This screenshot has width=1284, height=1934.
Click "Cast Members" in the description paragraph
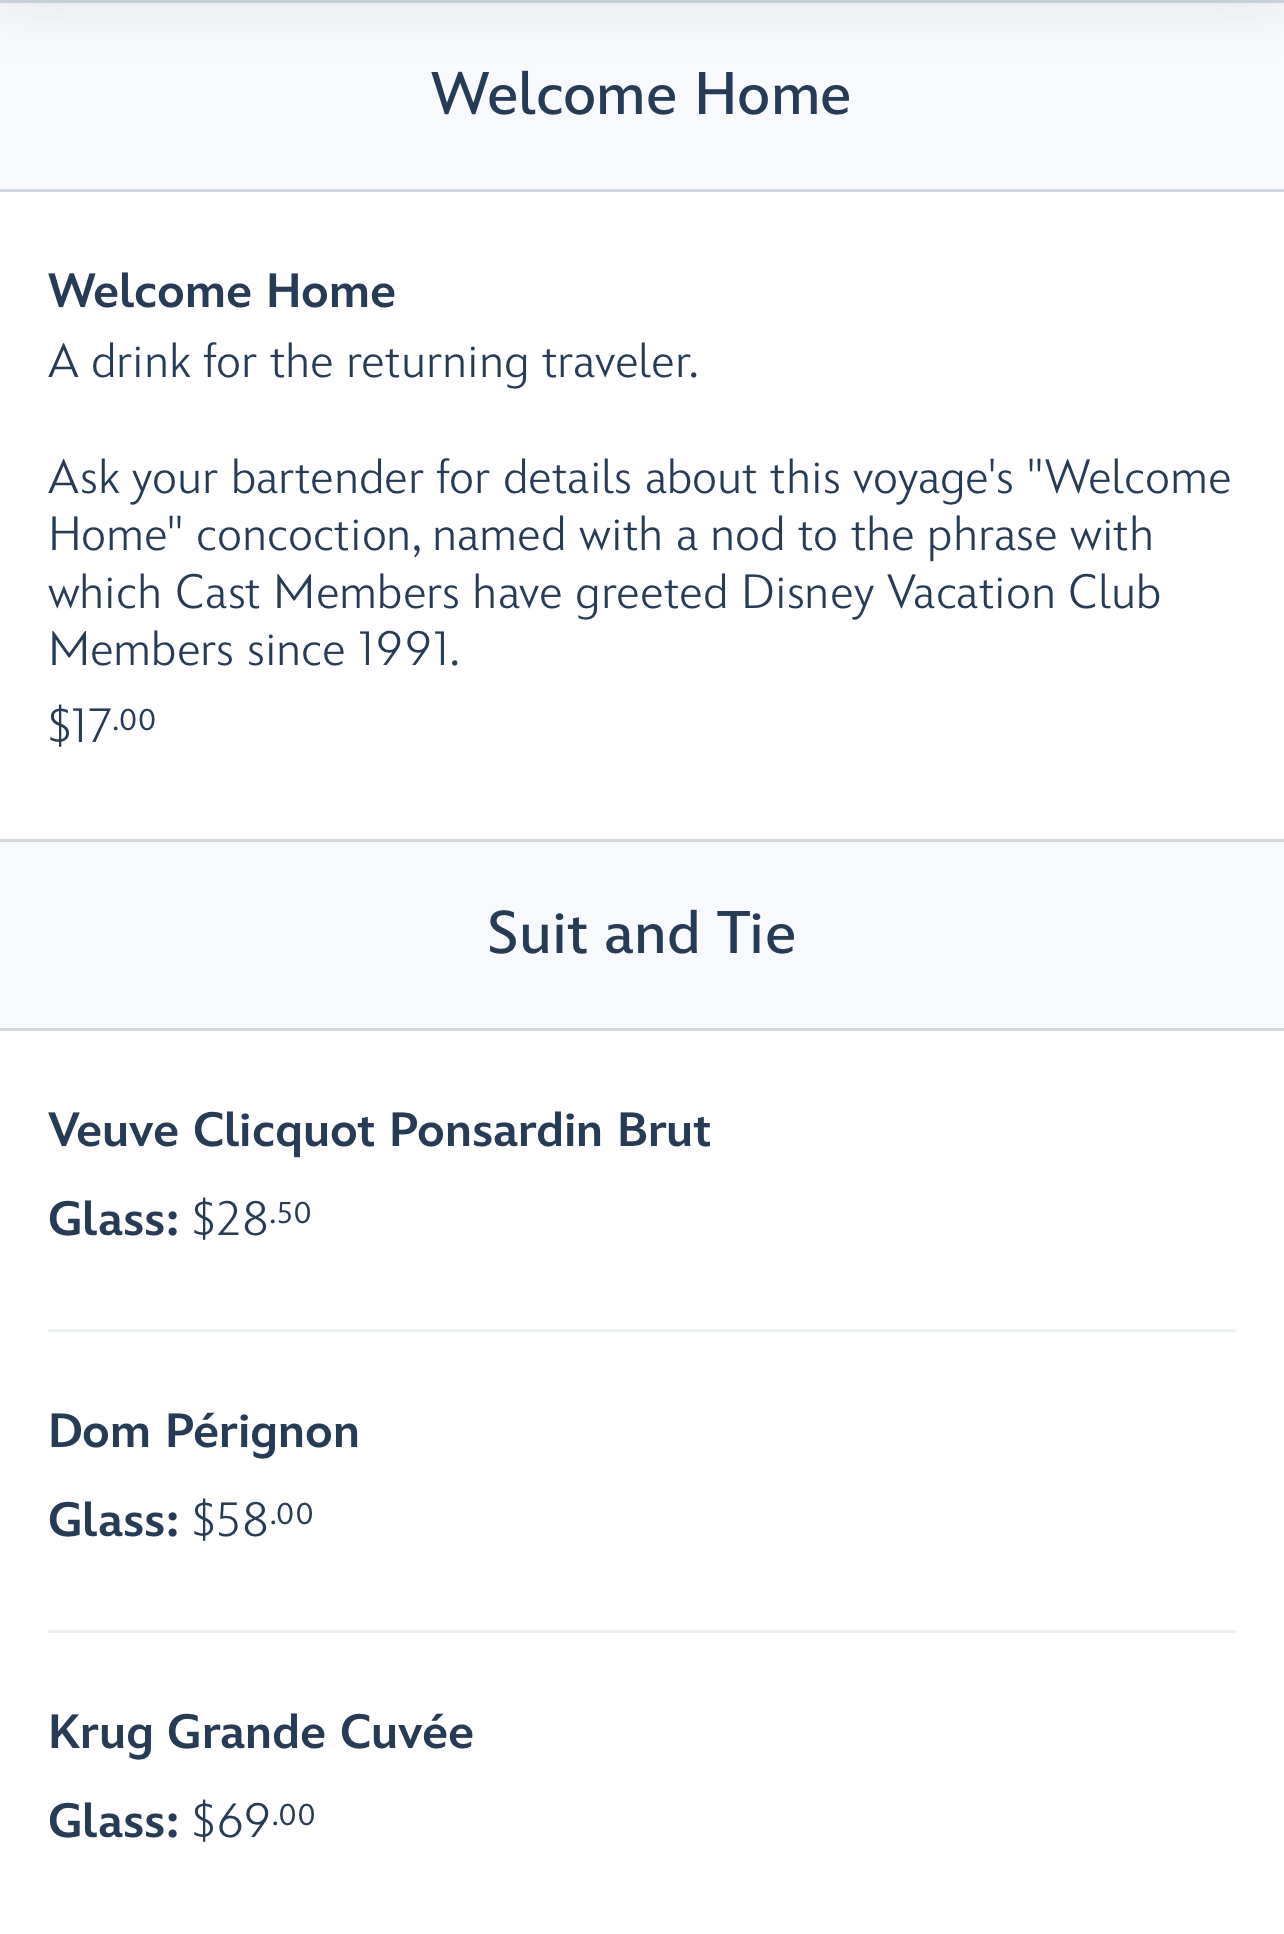tap(317, 593)
